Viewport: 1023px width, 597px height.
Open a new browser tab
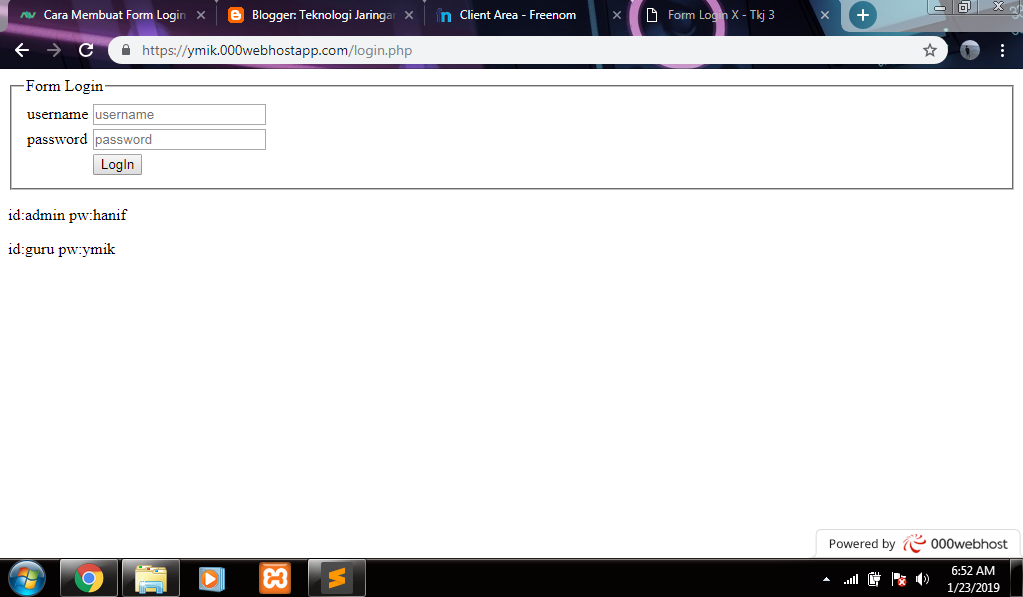coord(862,15)
